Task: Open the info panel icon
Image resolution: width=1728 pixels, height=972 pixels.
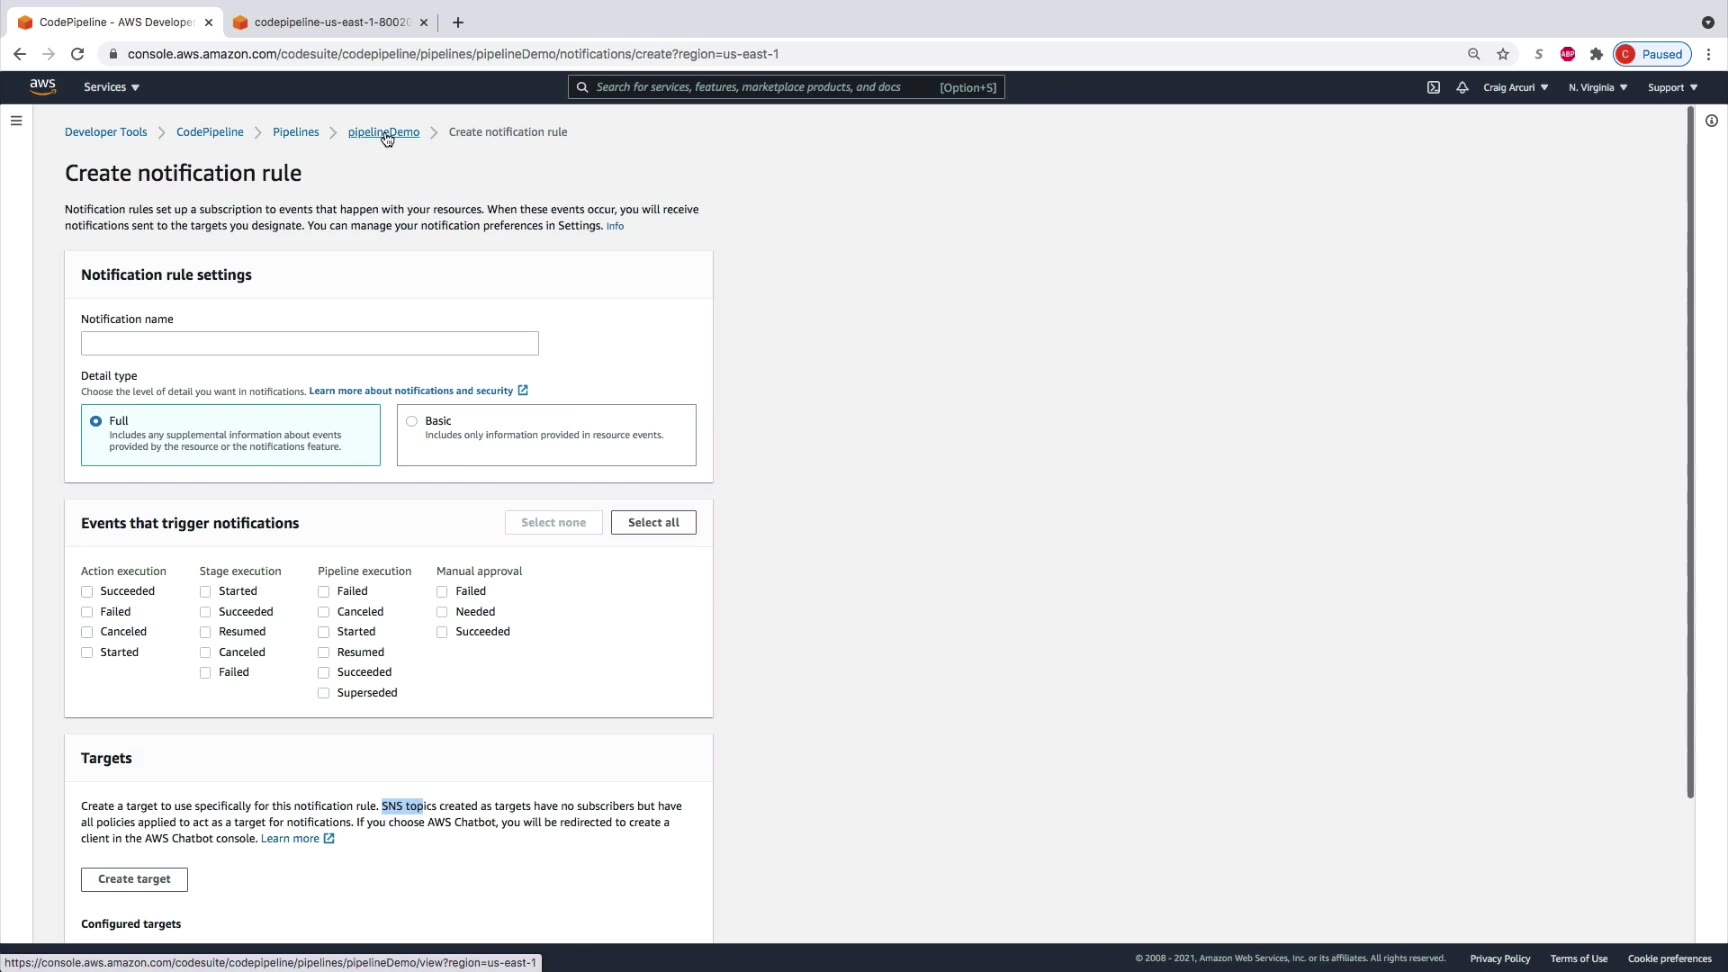Action: pyautogui.click(x=1712, y=121)
